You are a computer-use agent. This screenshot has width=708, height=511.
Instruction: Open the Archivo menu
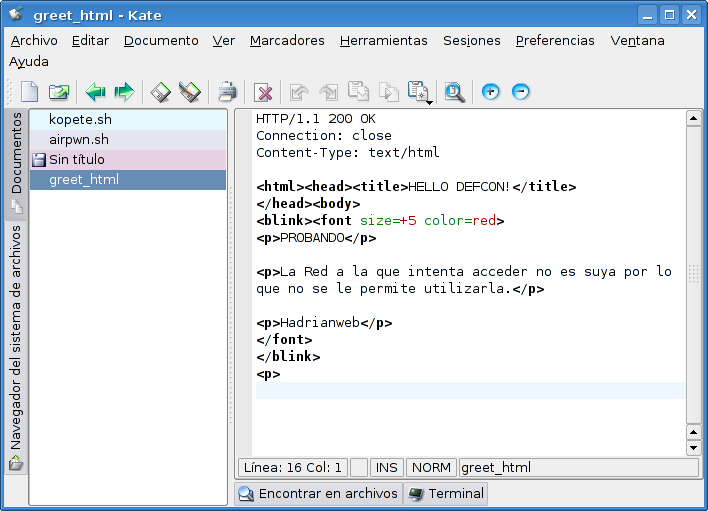click(x=34, y=41)
